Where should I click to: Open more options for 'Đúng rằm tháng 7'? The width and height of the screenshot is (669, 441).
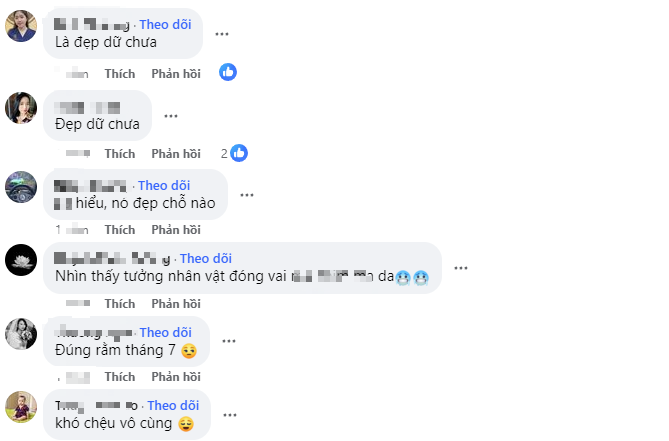pos(229,341)
